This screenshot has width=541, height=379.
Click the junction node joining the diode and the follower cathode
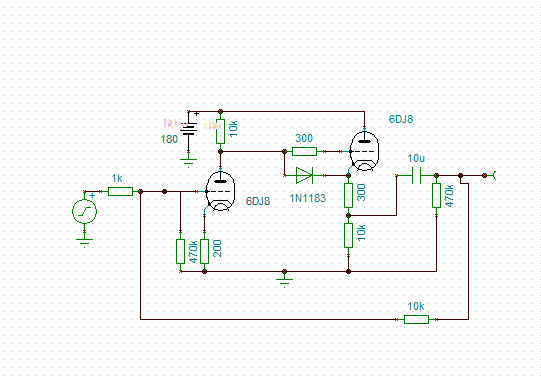pyautogui.click(x=348, y=175)
